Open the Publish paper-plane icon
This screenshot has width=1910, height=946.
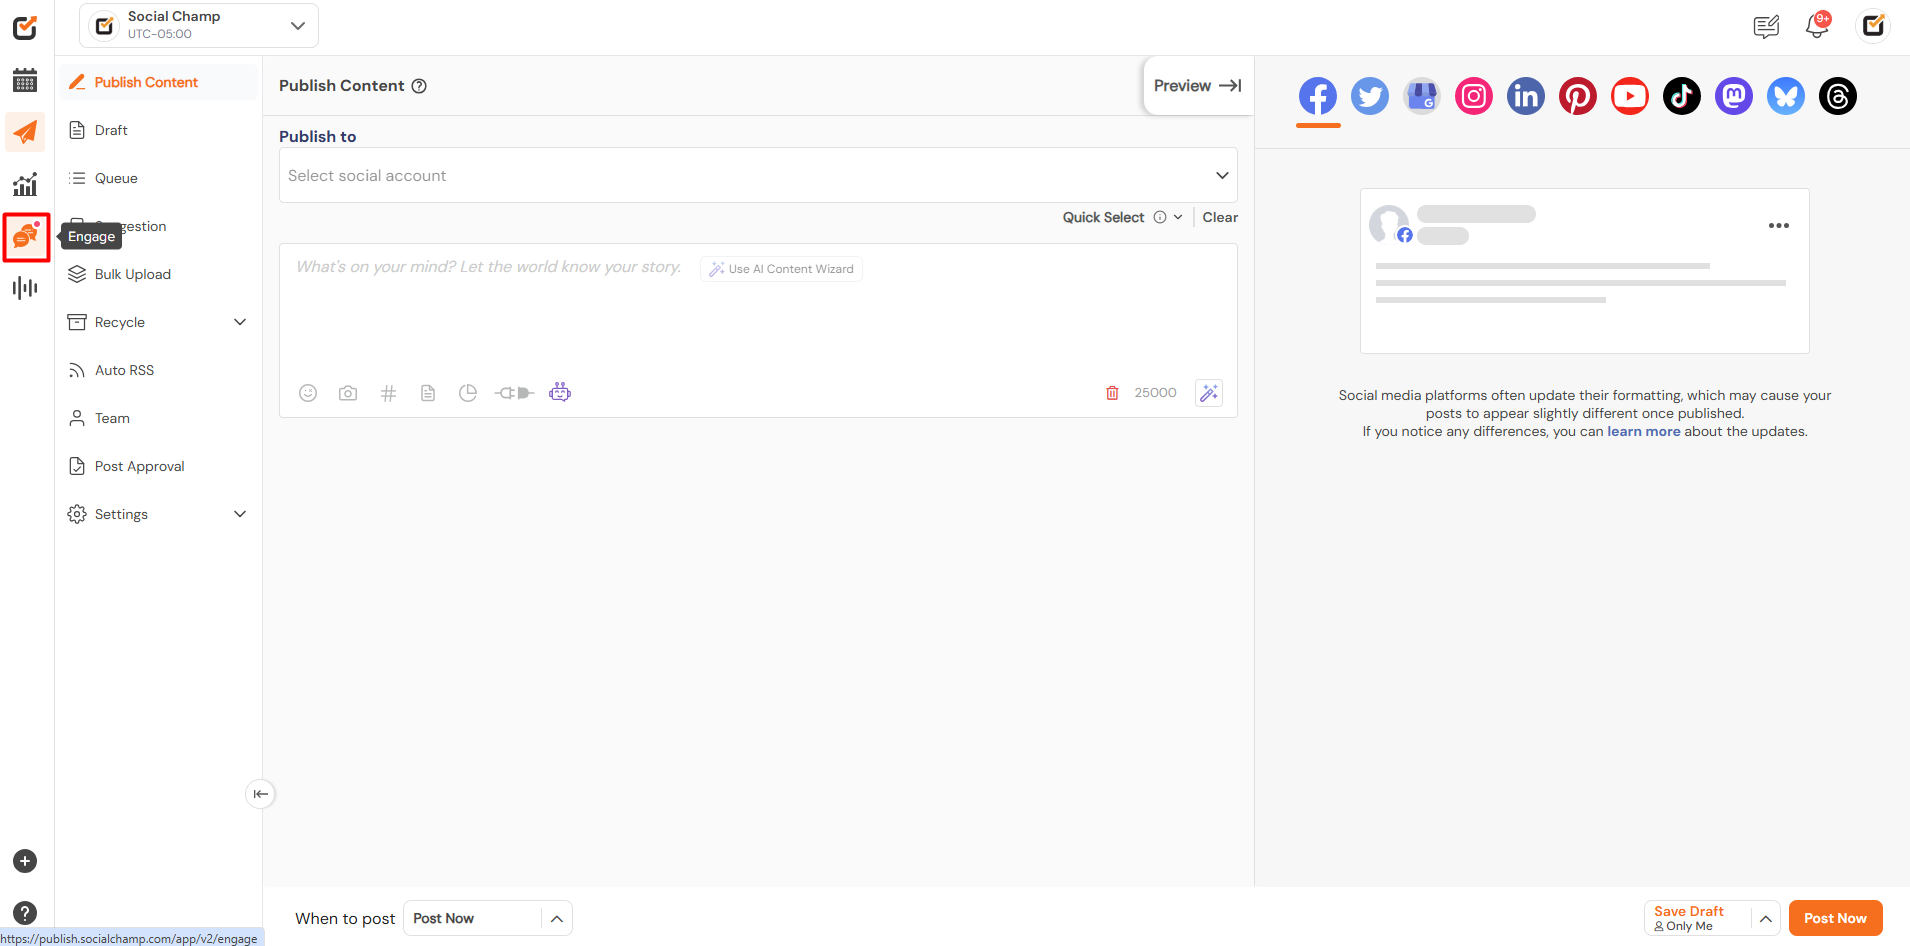pyautogui.click(x=25, y=132)
